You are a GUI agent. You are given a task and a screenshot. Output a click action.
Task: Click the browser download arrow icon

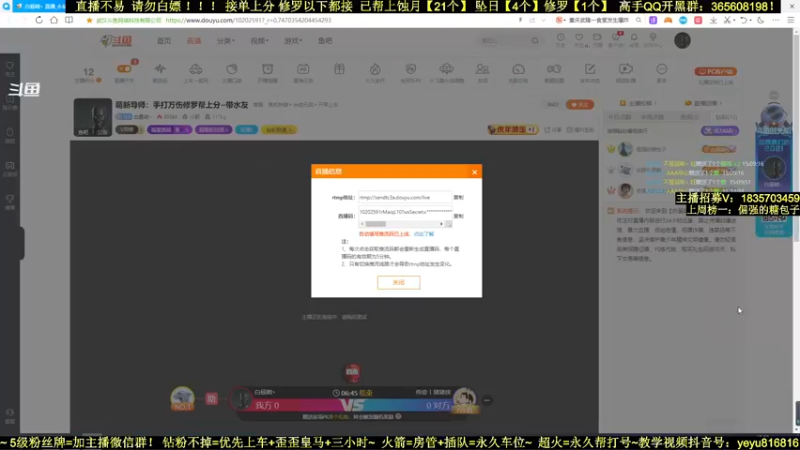coord(713,20)
